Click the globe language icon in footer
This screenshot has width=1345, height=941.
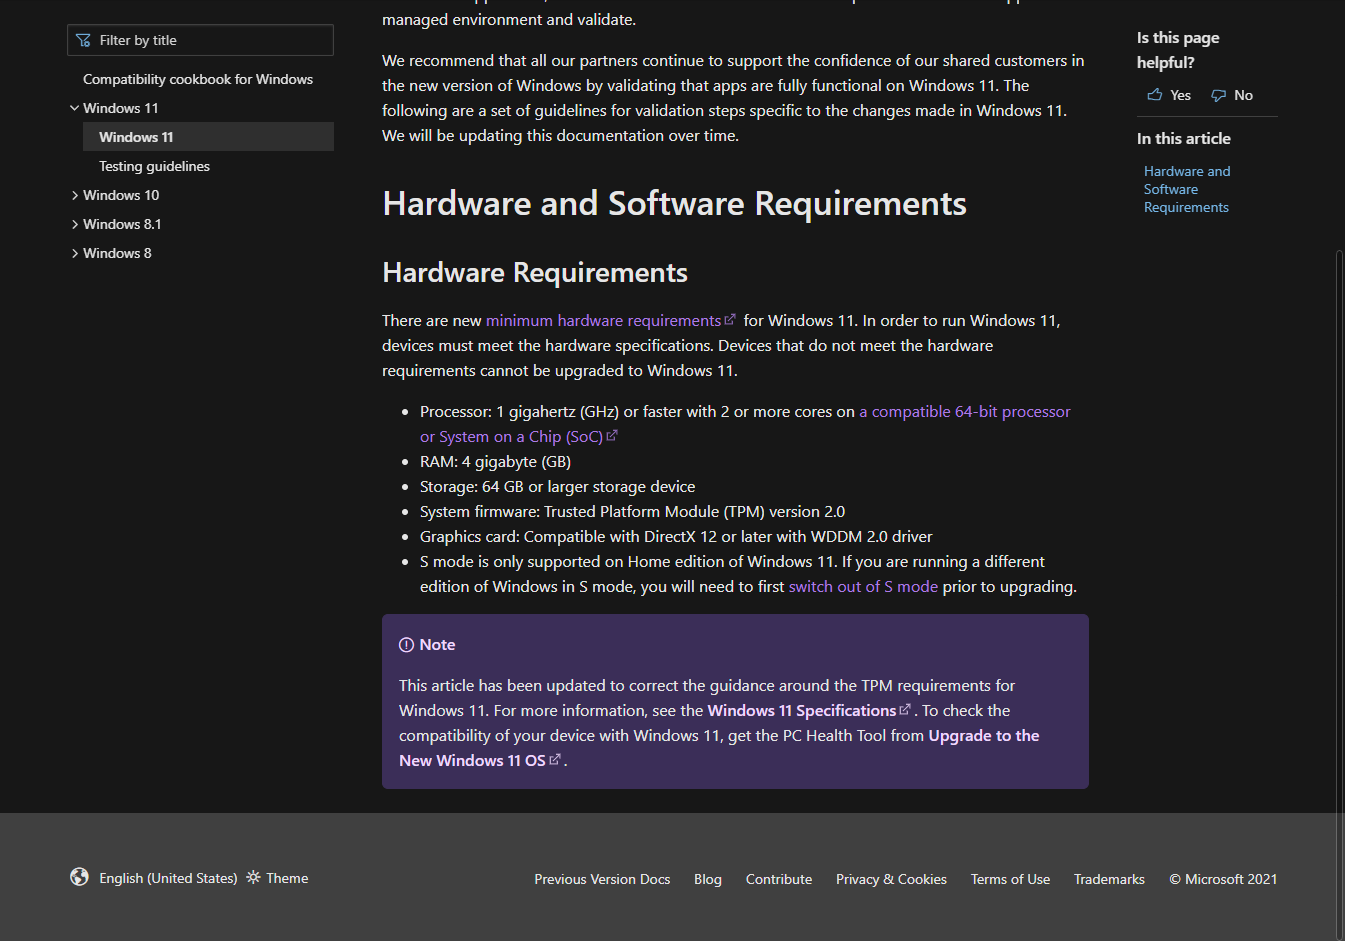point(80,877)
